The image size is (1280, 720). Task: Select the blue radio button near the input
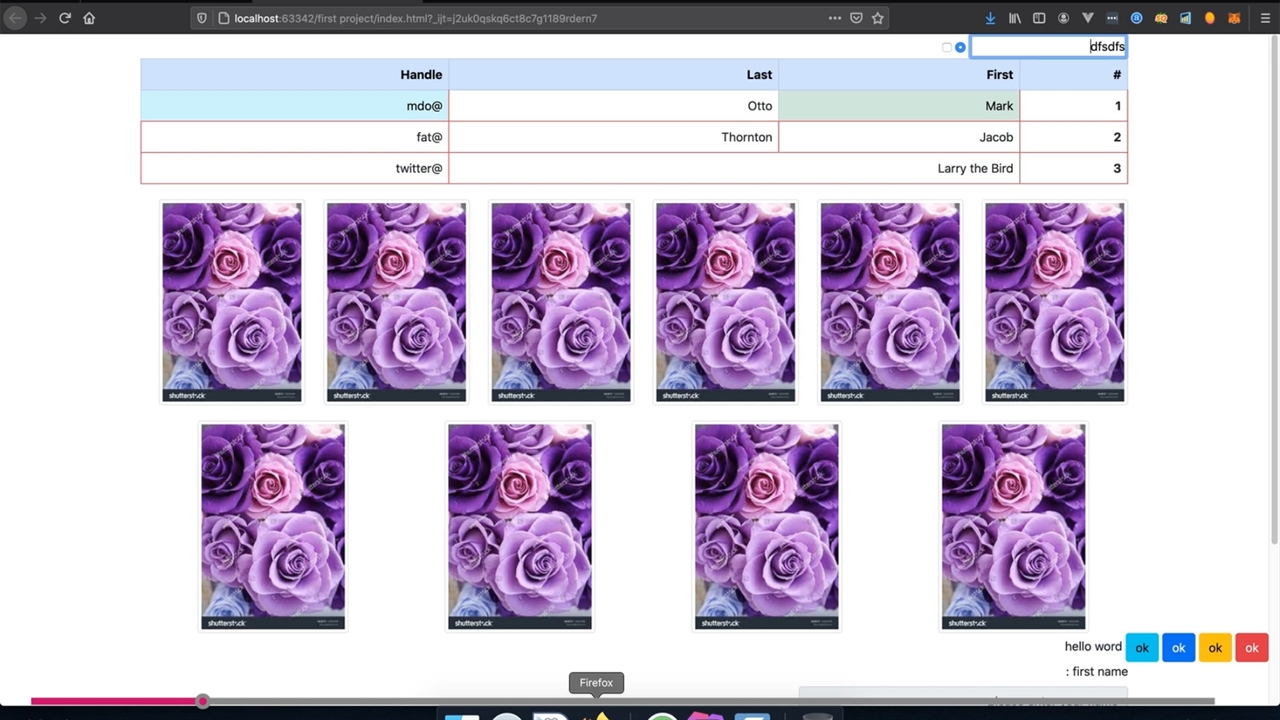tap(960, 47)
